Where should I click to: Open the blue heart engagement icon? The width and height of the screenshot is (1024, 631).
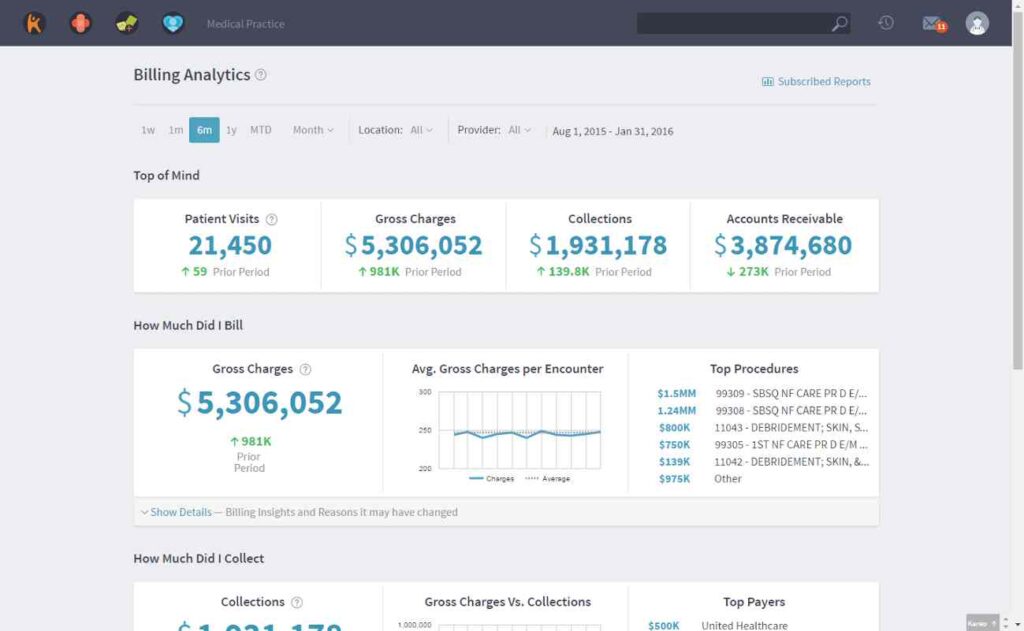[x=173, y=24]
